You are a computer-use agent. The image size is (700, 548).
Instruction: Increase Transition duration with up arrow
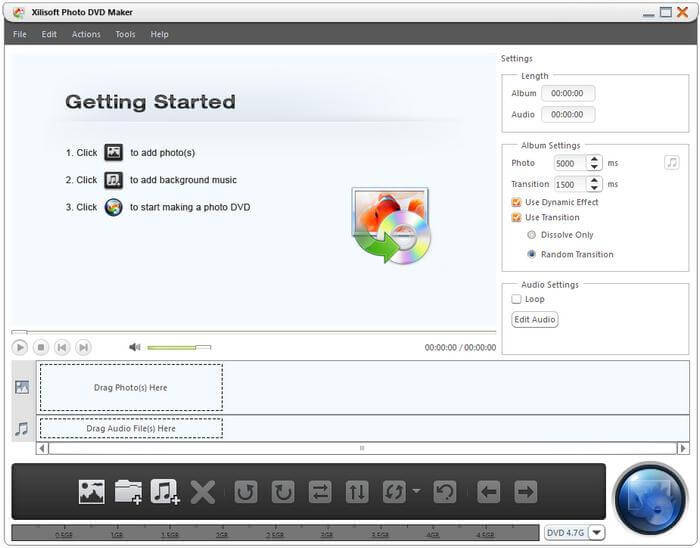pos(594,180)
